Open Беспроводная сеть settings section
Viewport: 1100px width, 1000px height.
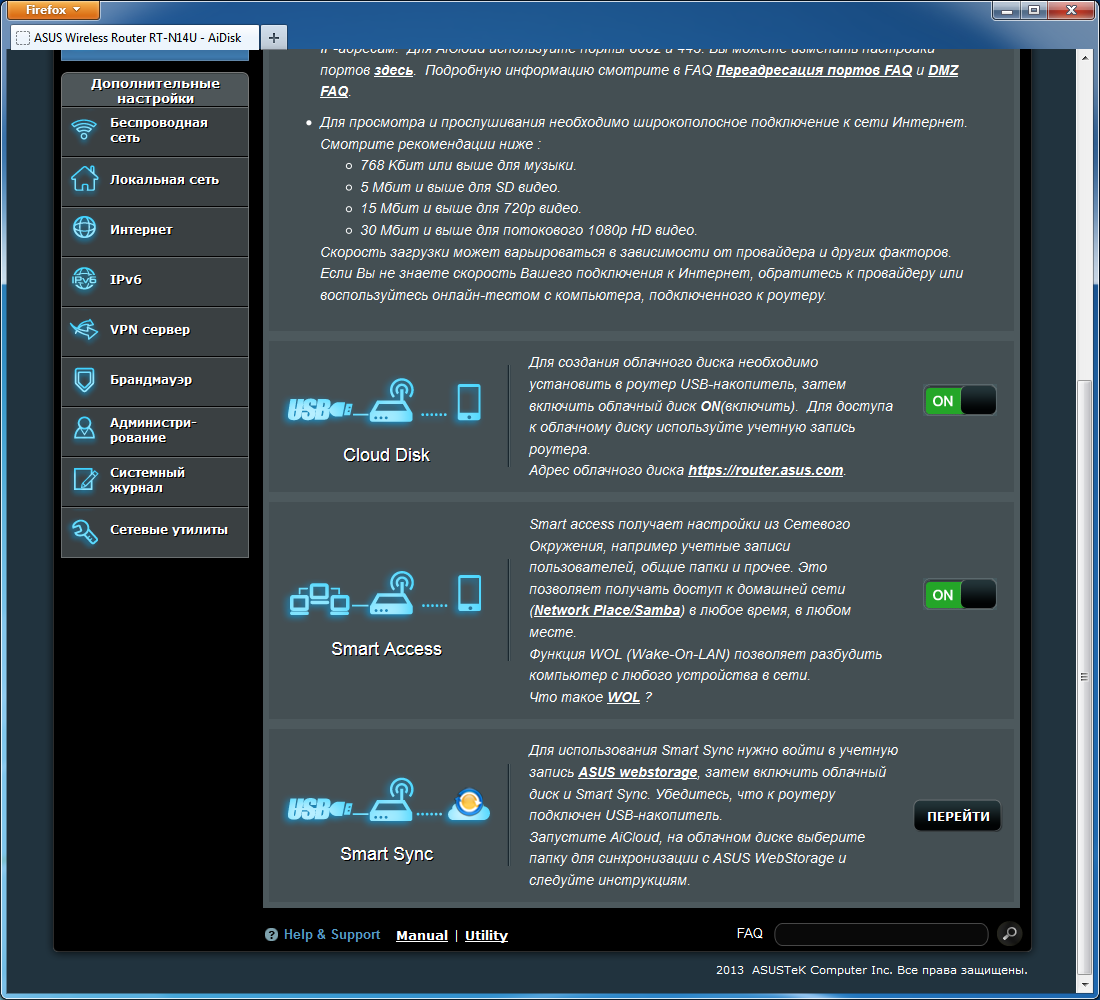pos(155,131)
